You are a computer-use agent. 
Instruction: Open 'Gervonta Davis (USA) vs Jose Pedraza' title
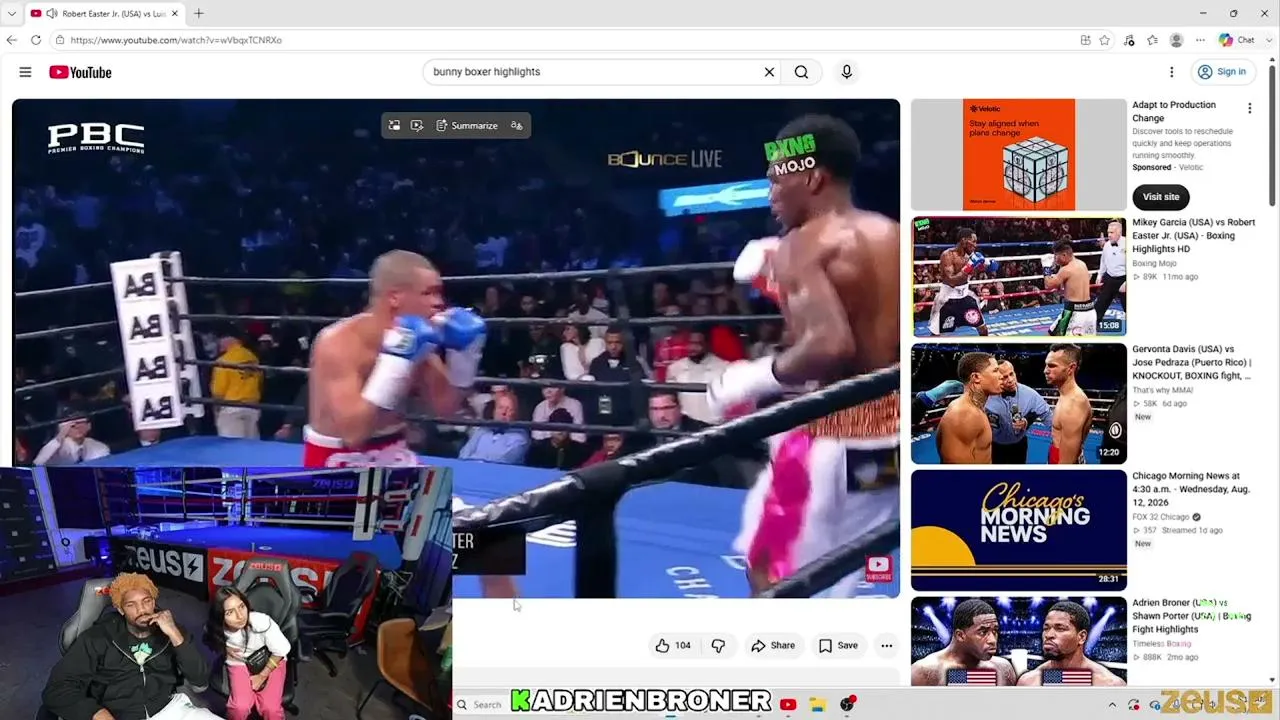1192,363
